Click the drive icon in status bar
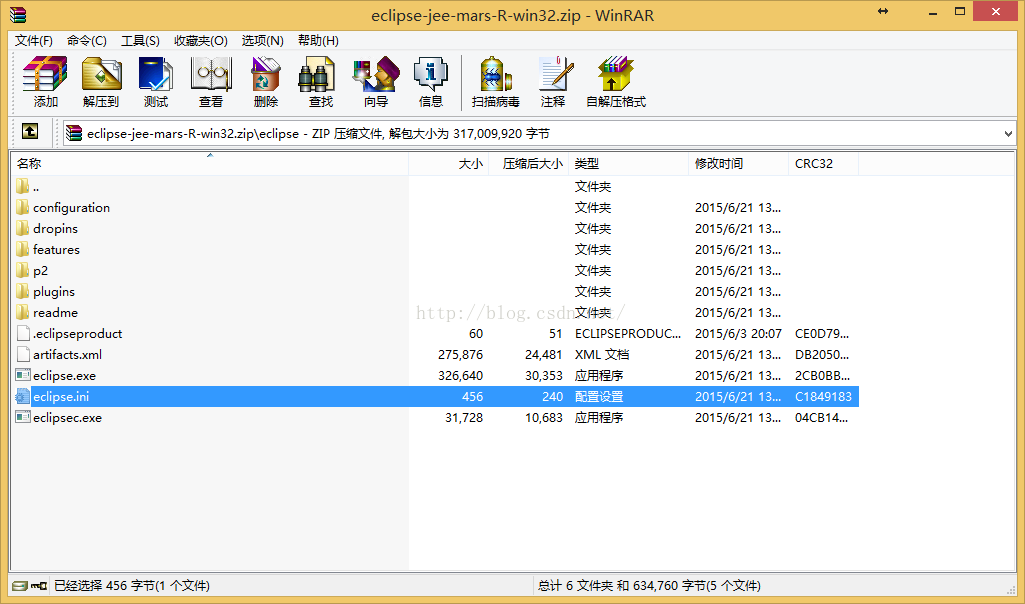This screenshot has width=1025, height=604. [x=20, y=586]
